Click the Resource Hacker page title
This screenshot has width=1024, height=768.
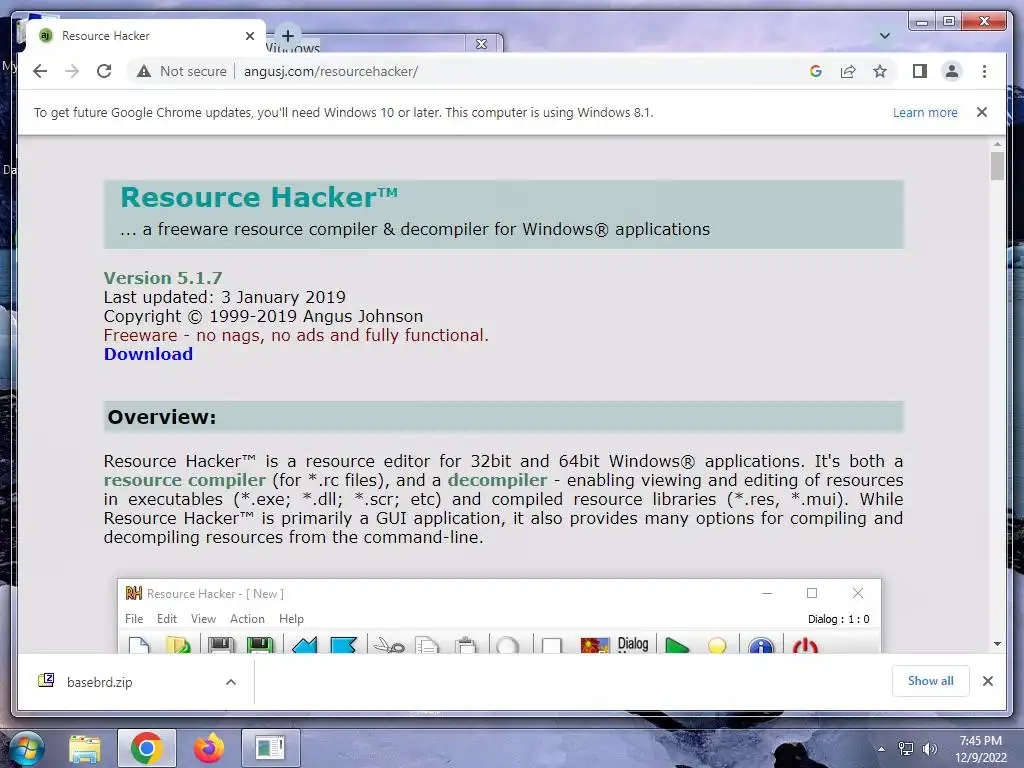[x=259, y=197]
